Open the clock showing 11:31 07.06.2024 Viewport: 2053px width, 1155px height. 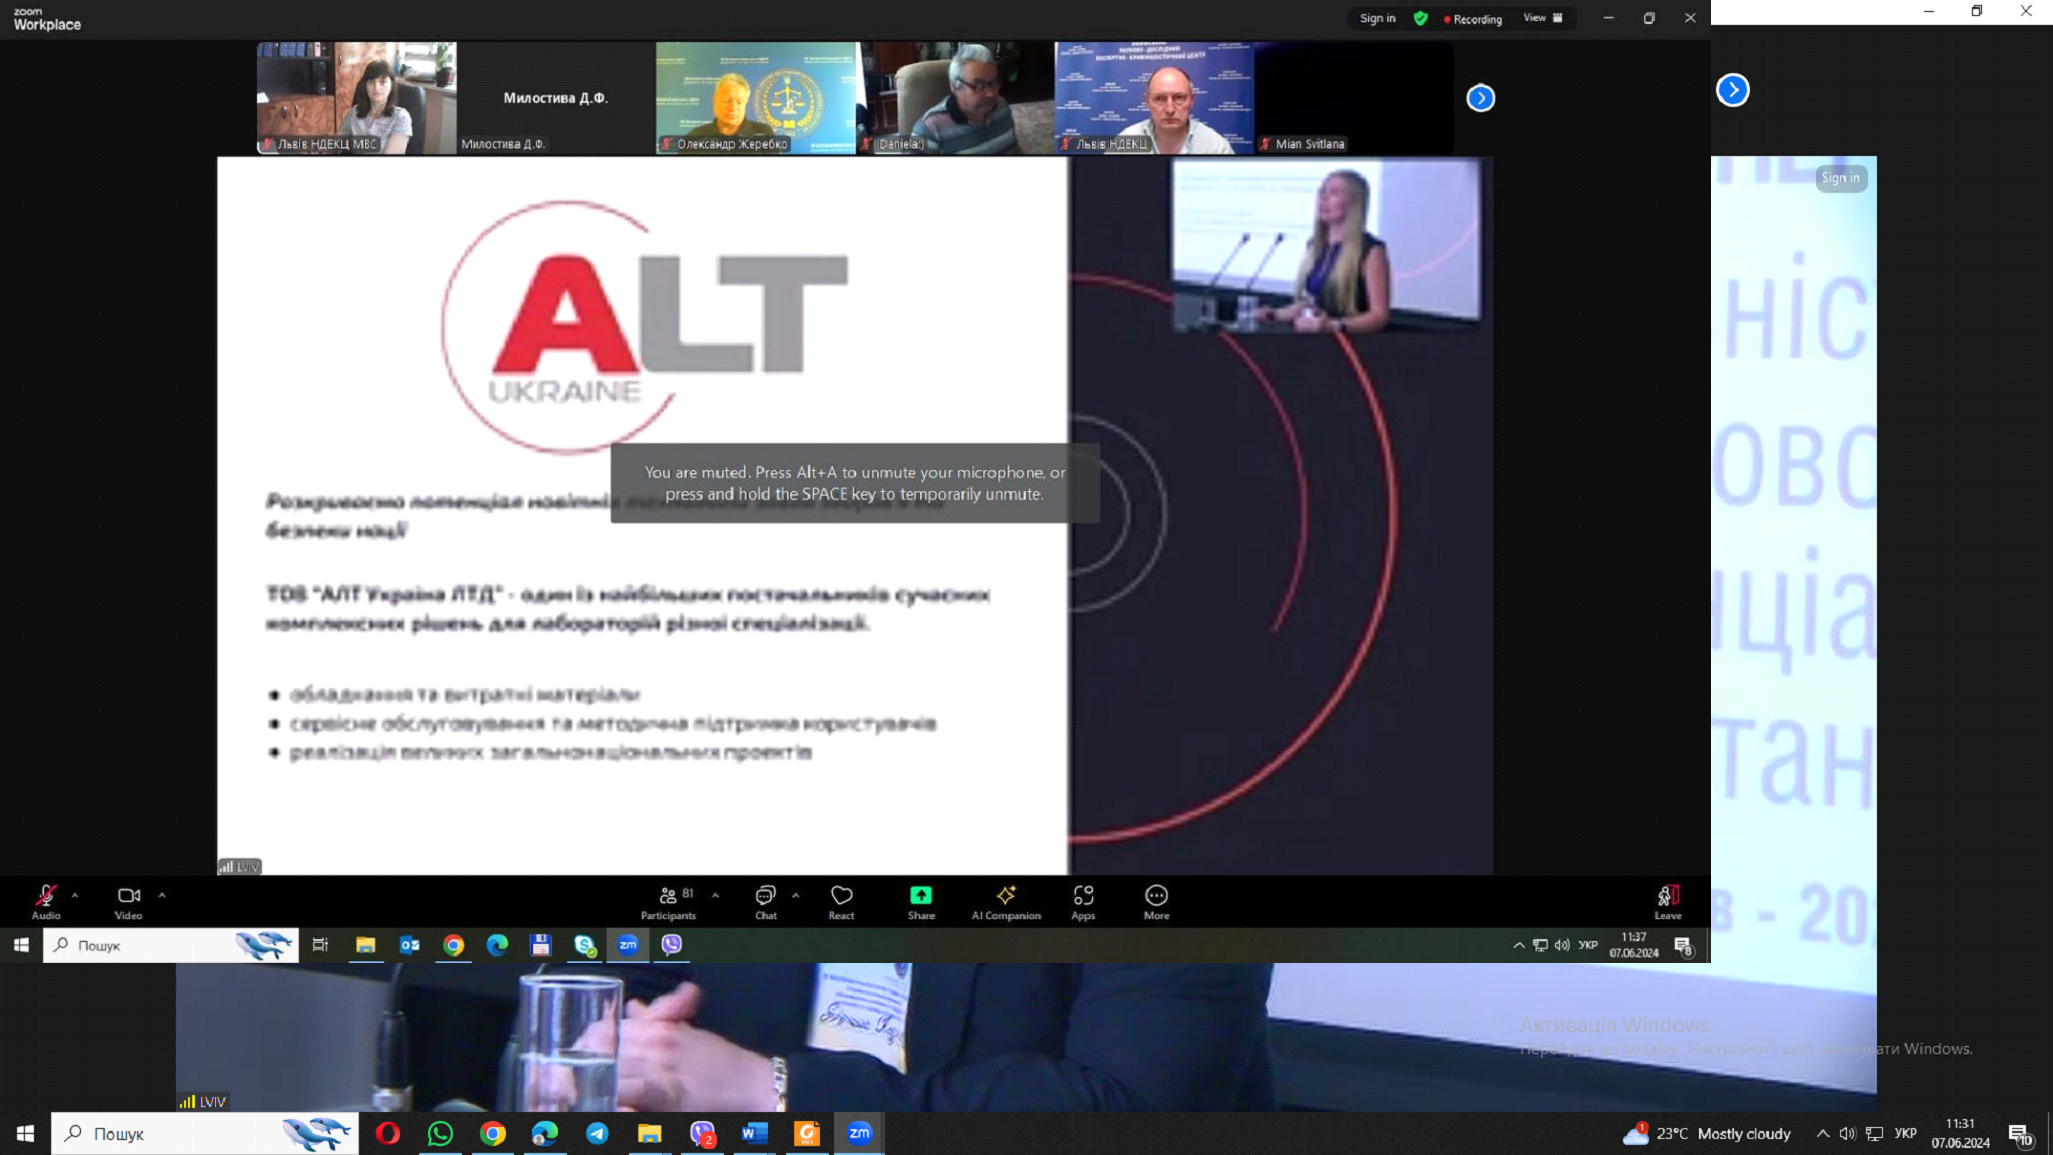pyautogui.click(x=1960, y=1133)
